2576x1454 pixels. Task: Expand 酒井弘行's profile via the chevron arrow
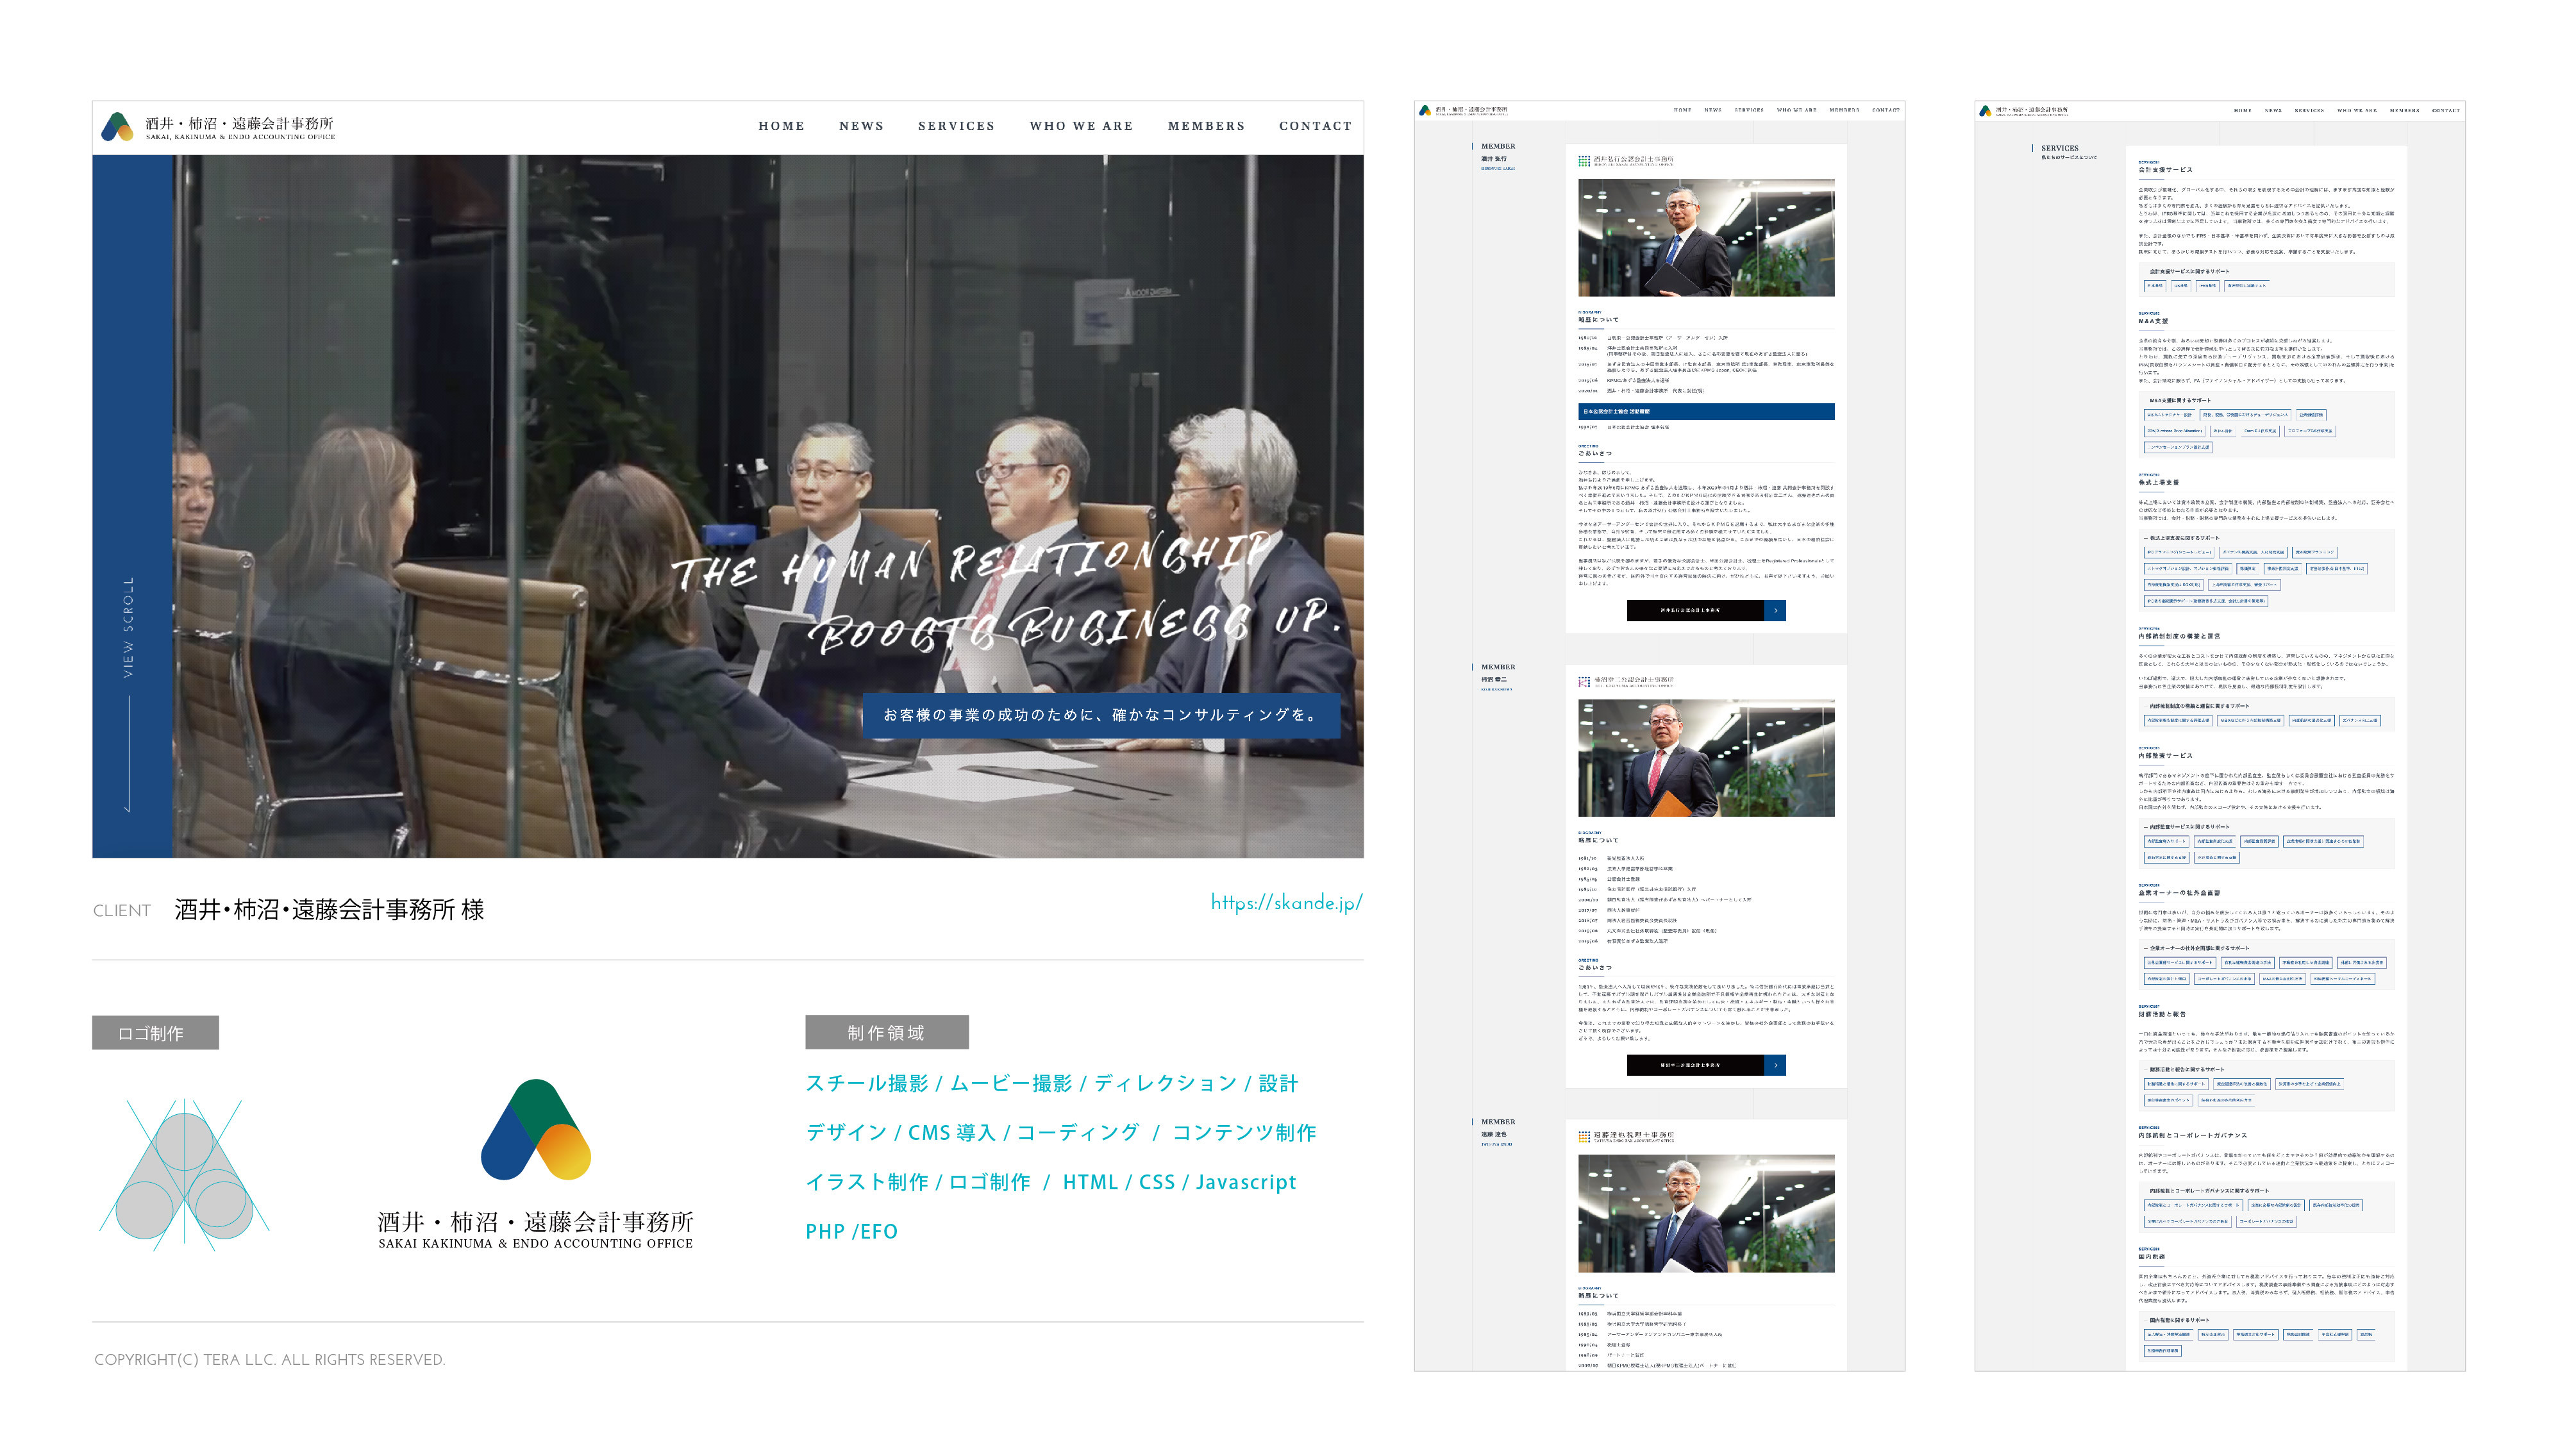coord(1777,611)
